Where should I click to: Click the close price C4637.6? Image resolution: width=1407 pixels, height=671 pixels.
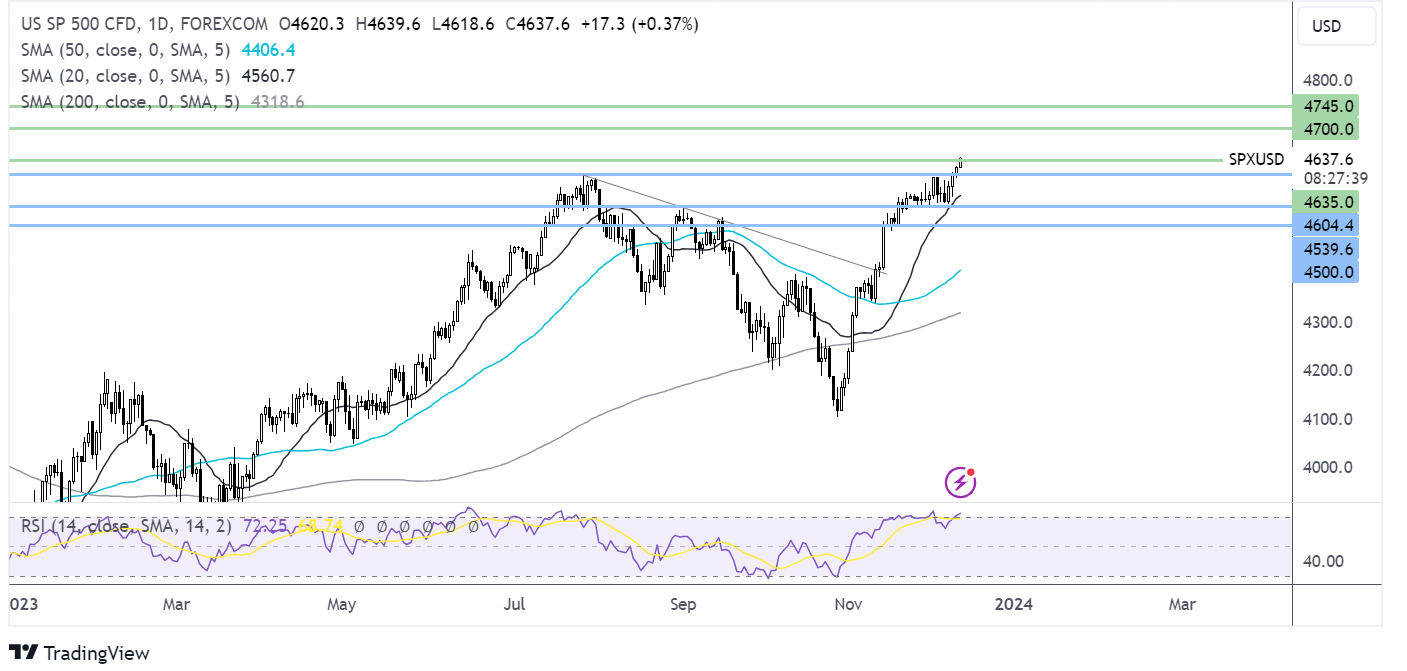point(536,23)
